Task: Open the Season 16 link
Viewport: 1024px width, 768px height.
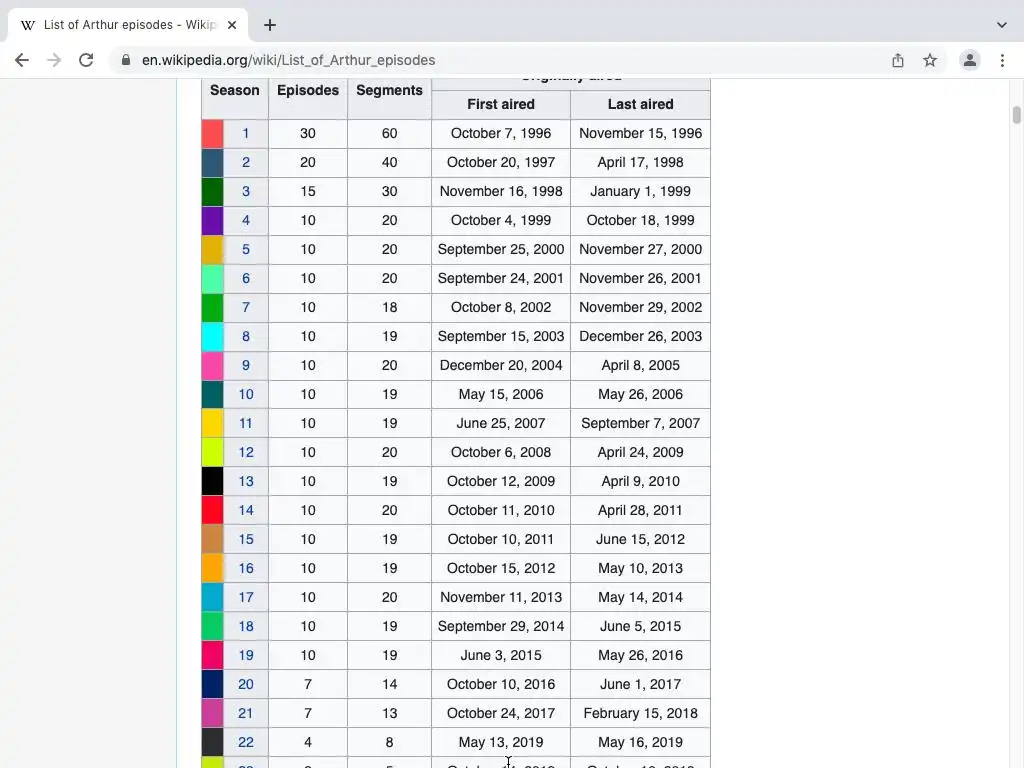Action: (x=246, y=568)
